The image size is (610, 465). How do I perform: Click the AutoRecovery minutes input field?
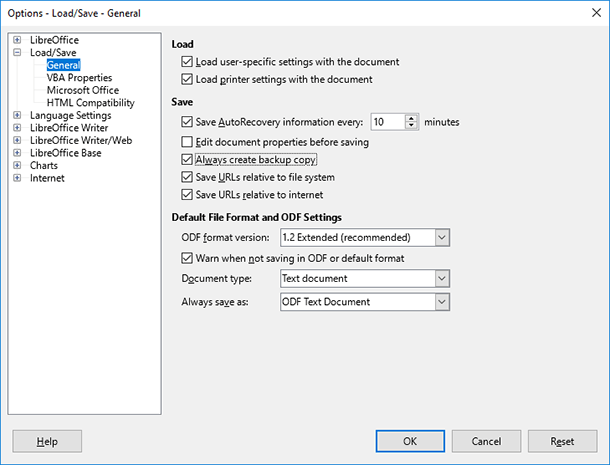click(x=388, y=122)
